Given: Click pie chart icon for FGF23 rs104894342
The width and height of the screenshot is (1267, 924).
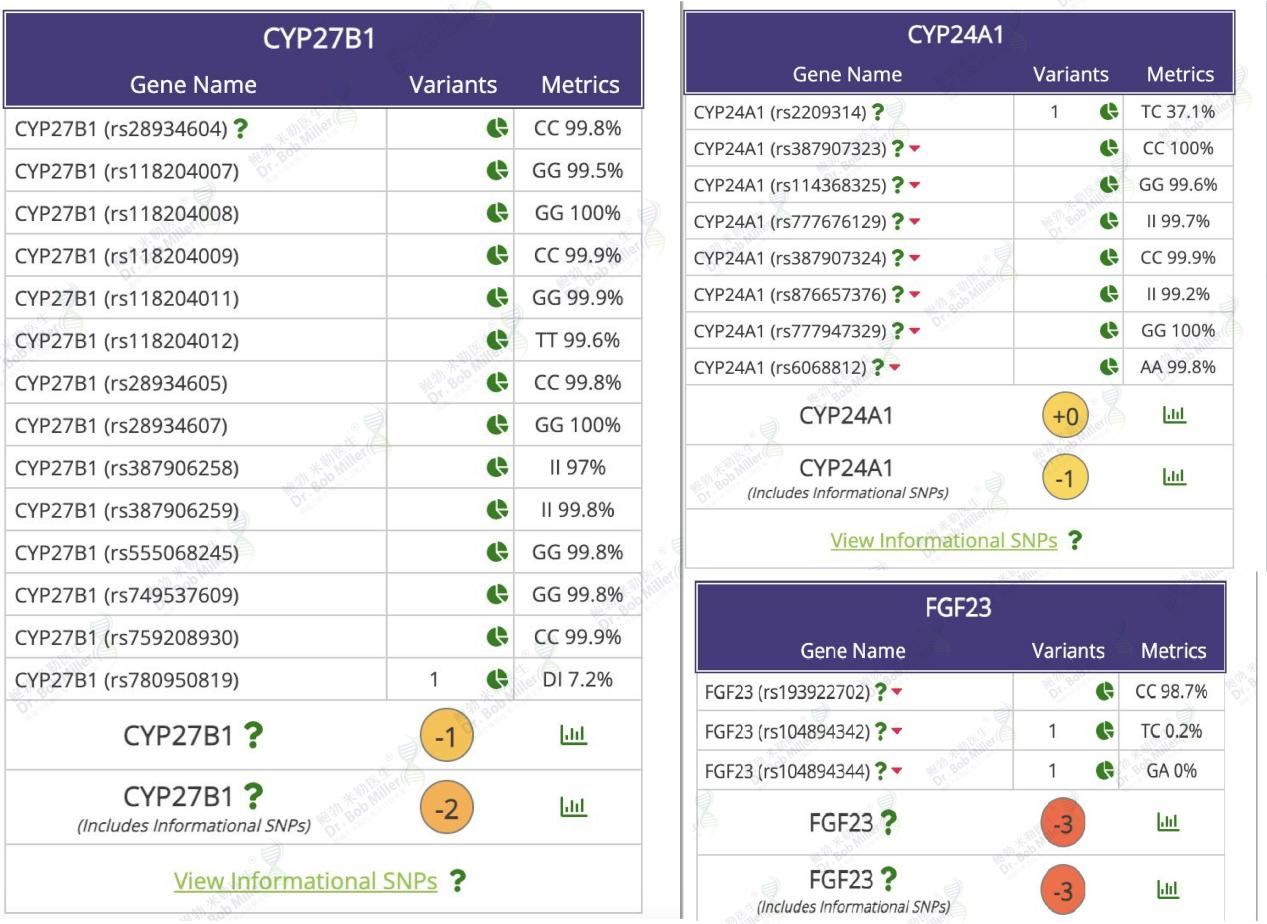Looking at the screenshot, I should [1104, 731].
